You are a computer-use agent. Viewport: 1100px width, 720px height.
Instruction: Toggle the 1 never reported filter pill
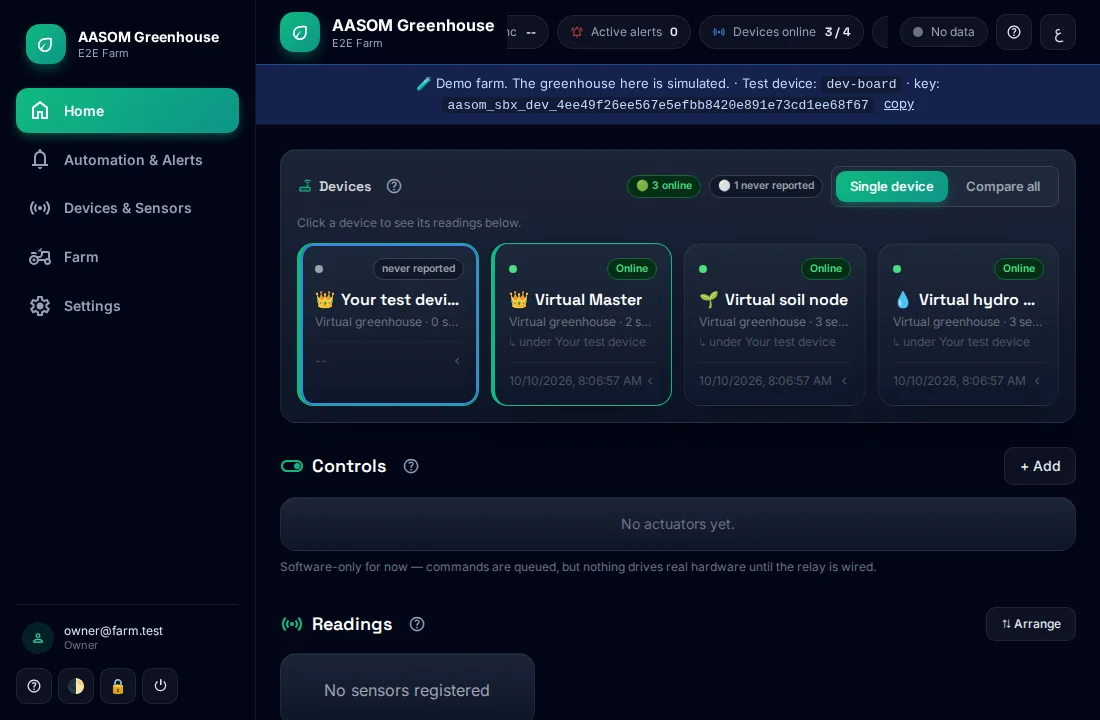766,186
